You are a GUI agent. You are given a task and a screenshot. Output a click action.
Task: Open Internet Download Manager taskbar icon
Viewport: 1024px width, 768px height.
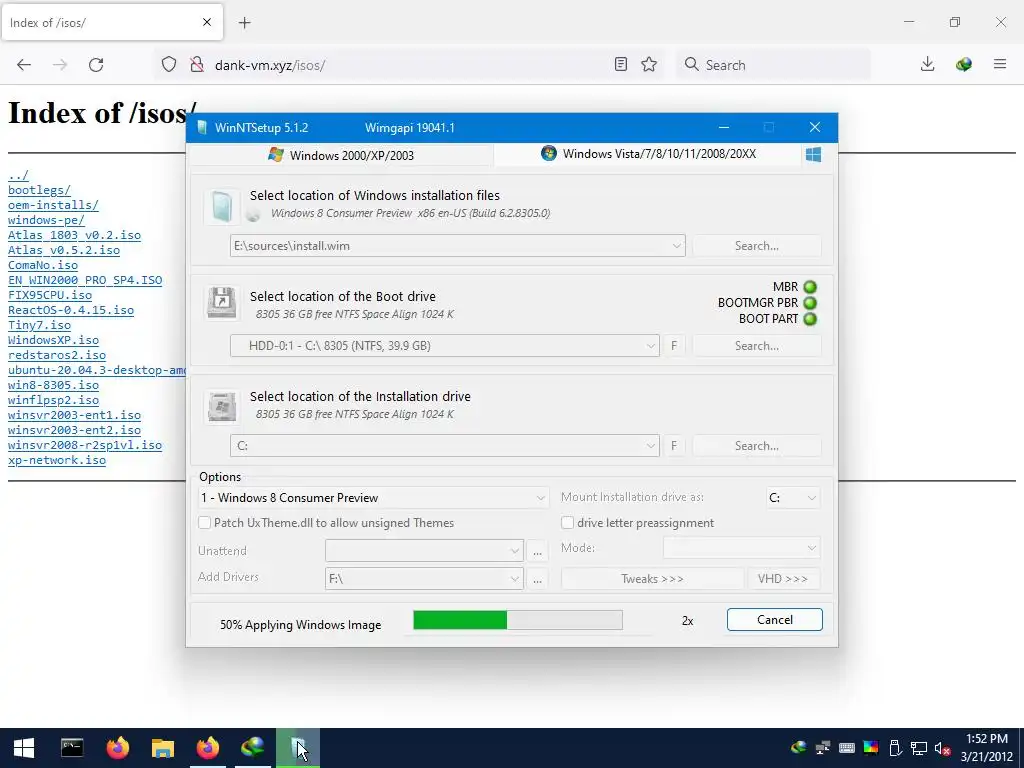253,748
